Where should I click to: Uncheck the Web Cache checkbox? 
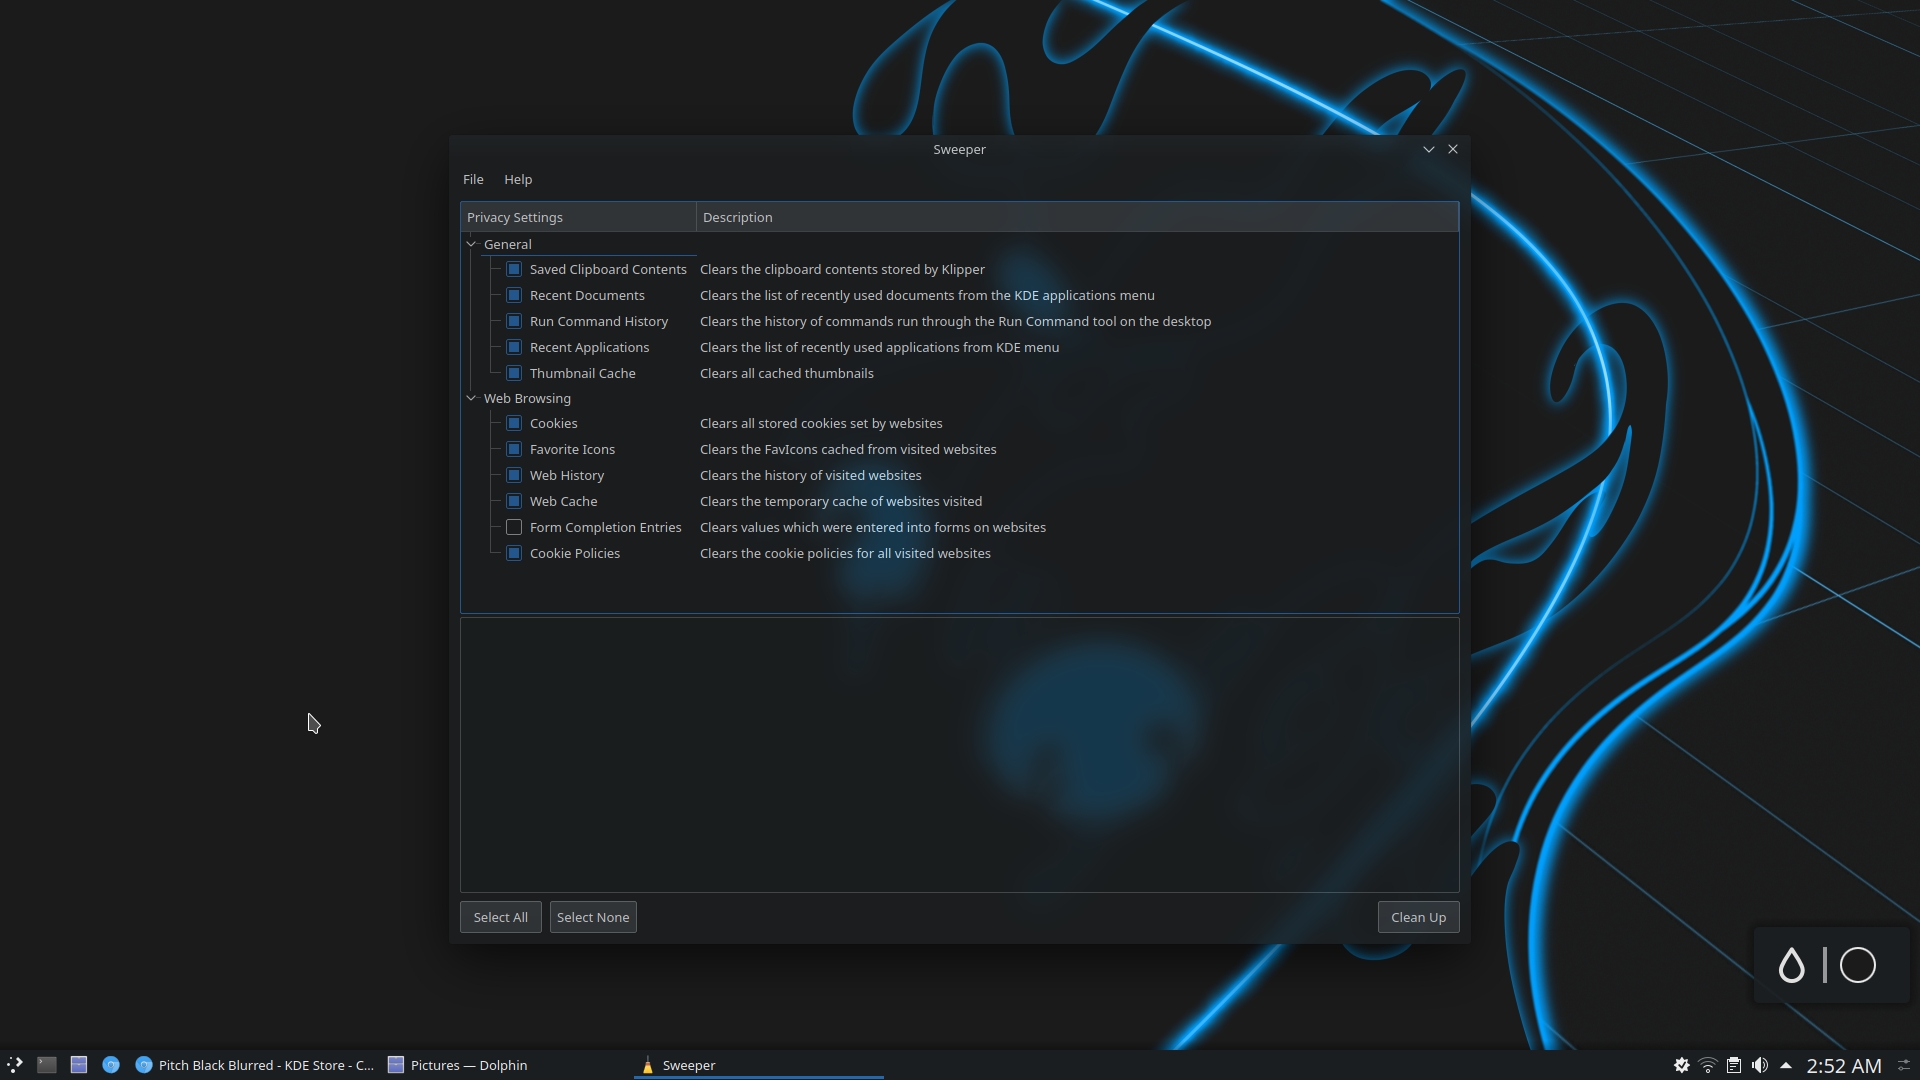(x=514, y=501)
